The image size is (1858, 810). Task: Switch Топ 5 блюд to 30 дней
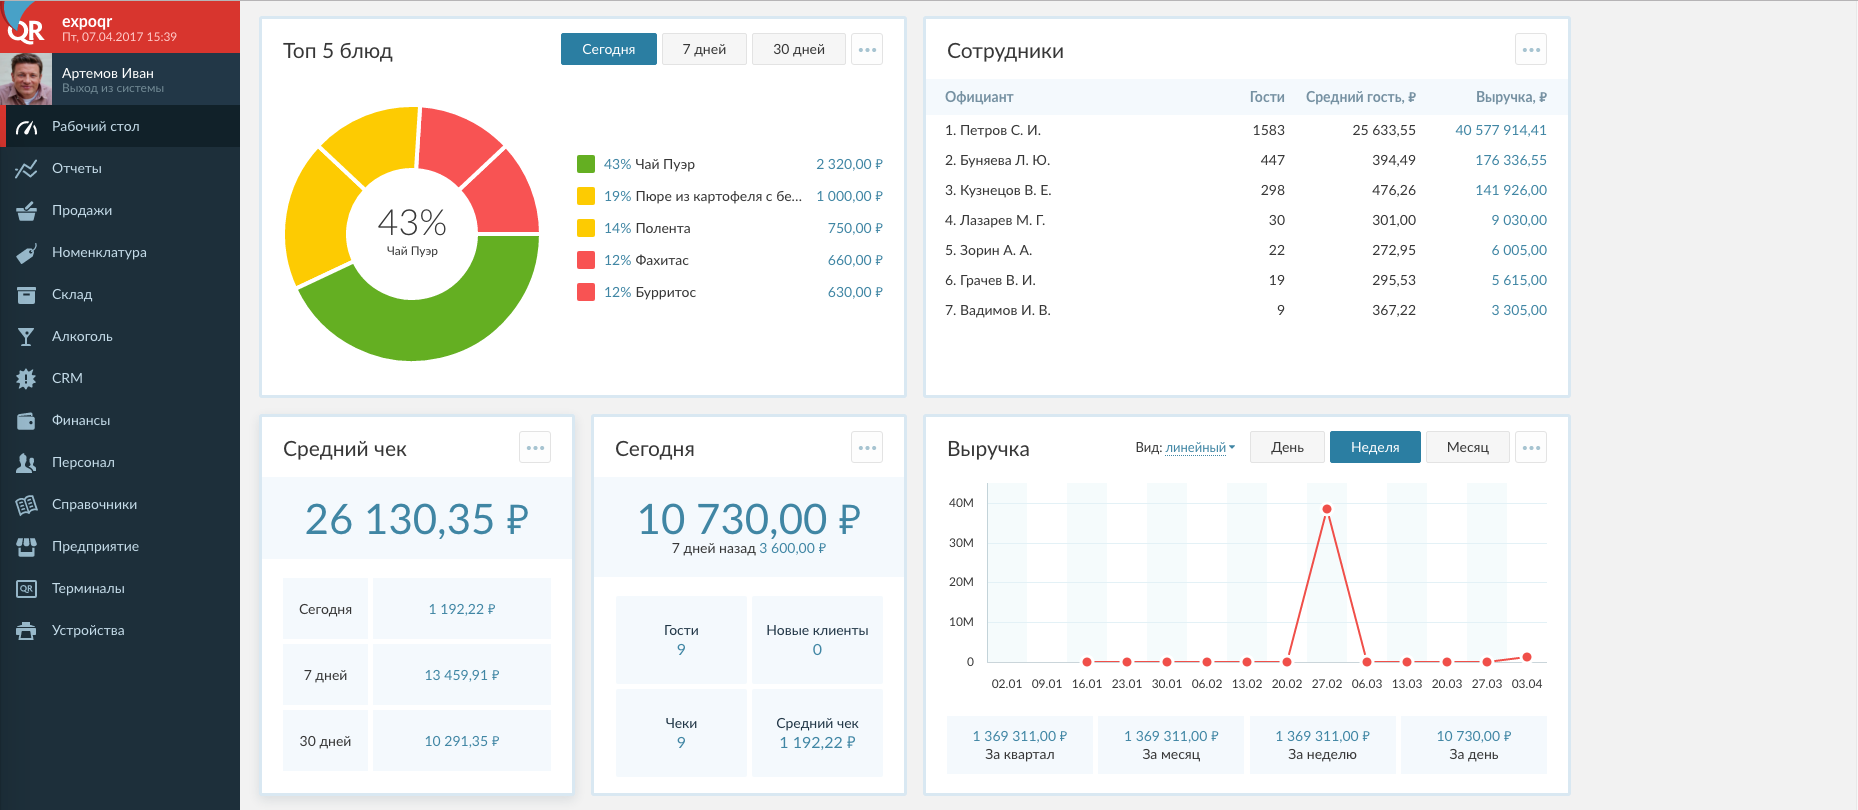[x=799, y=49]
